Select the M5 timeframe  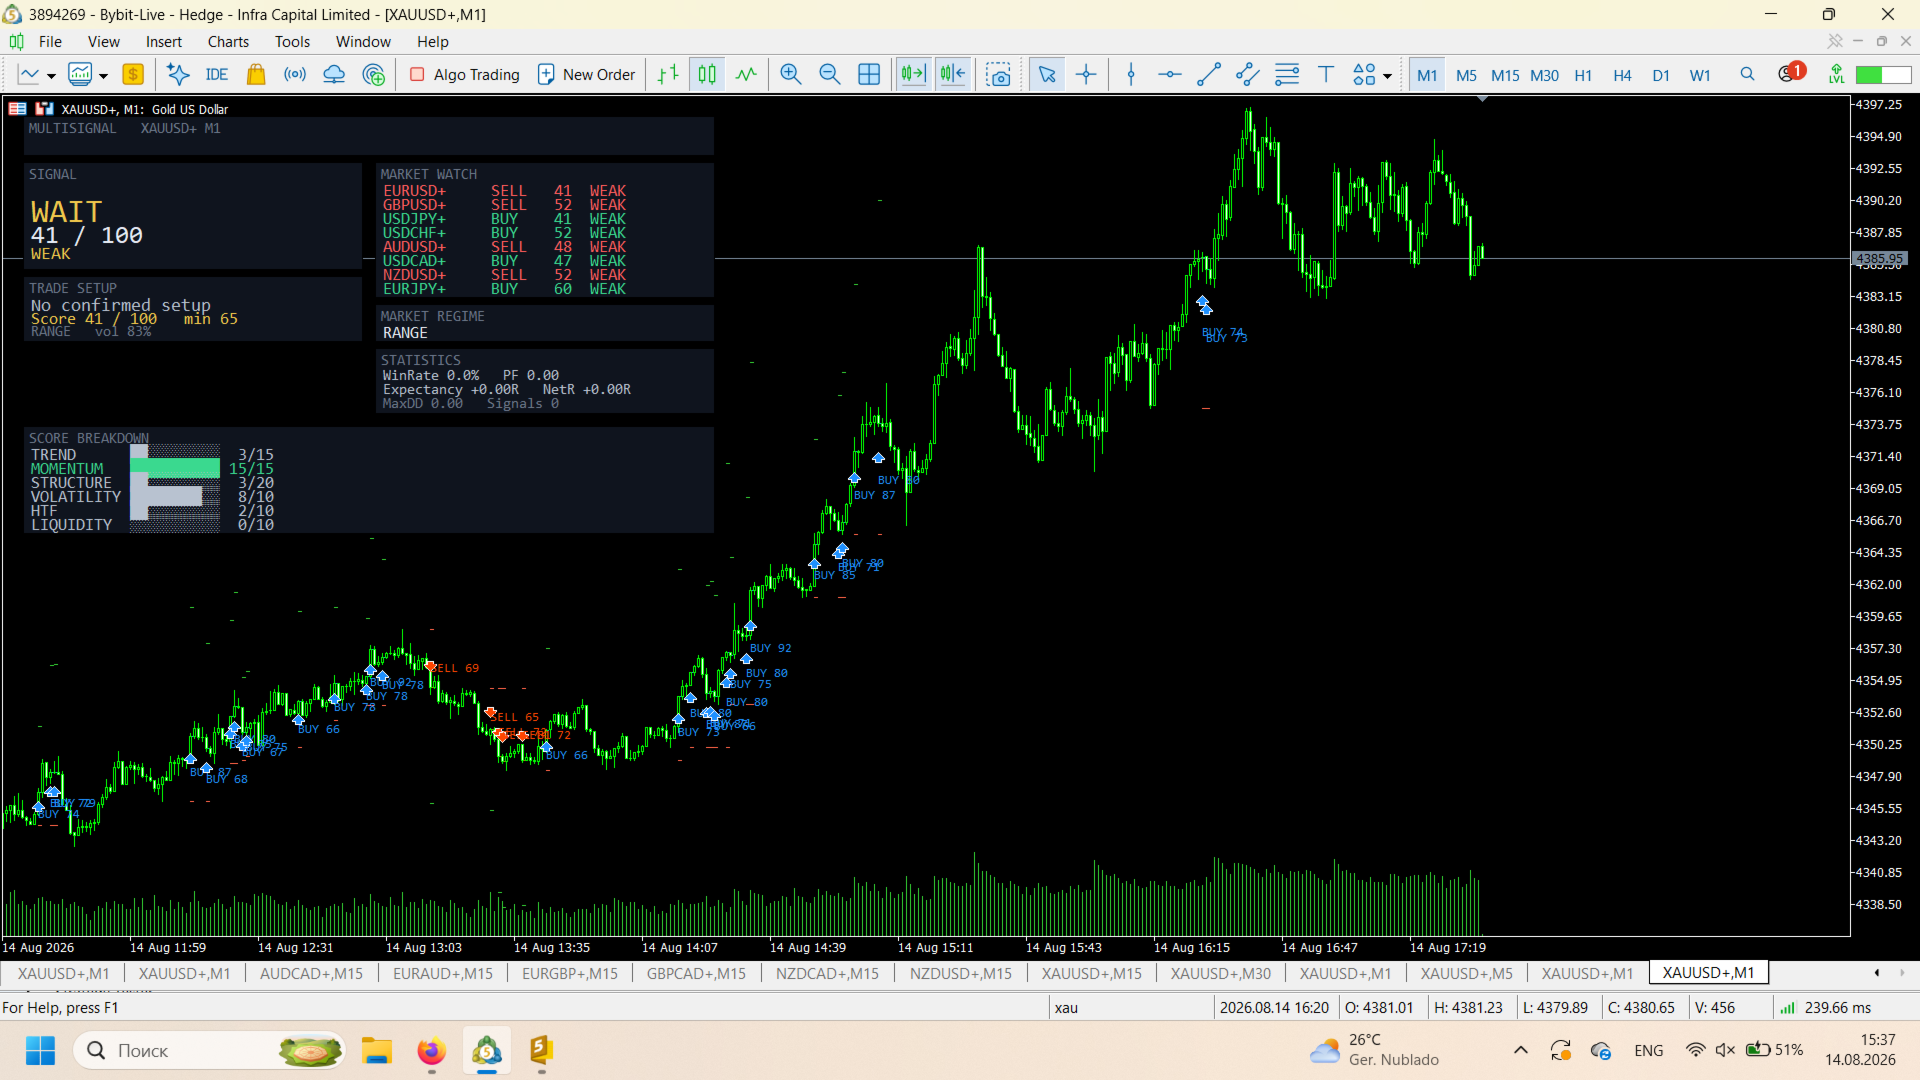pyautogui.click(x=1466, y=75)
